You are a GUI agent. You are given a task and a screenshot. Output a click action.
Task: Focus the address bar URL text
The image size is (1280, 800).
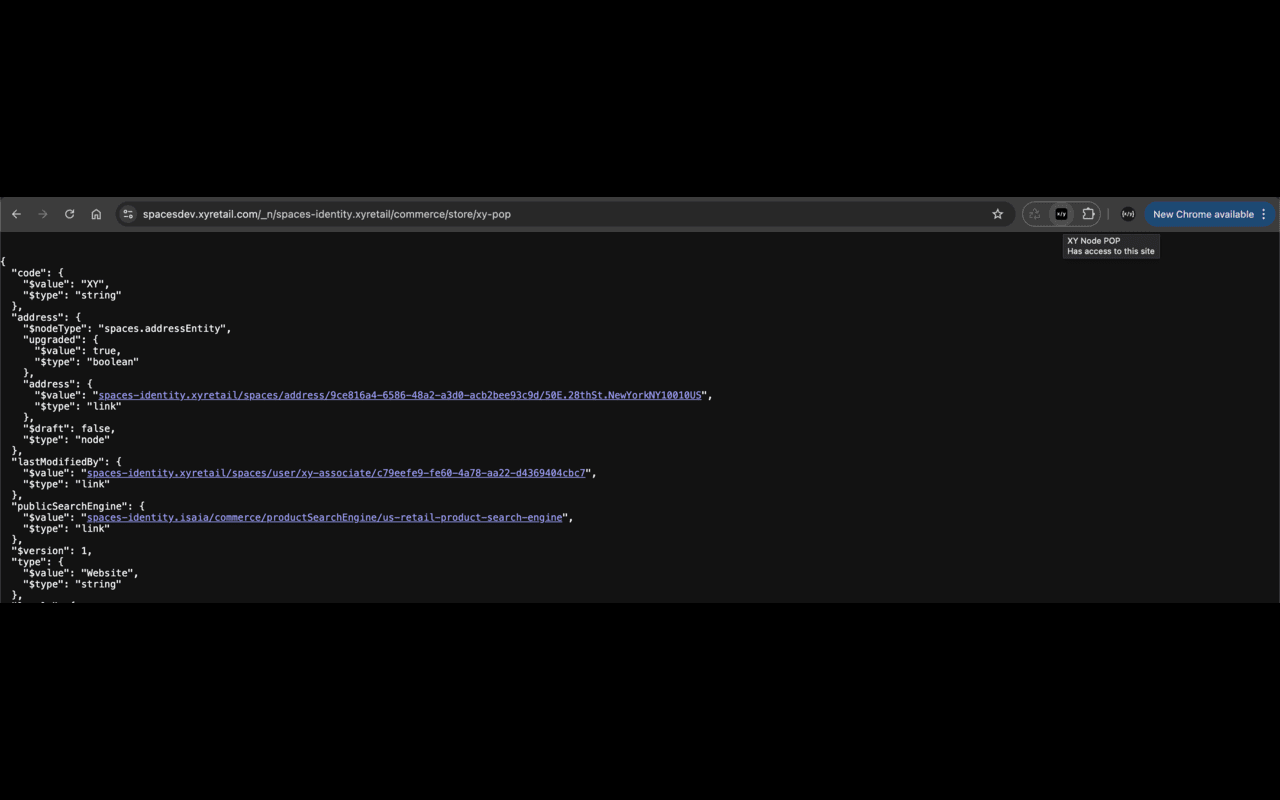click(327, 214)
